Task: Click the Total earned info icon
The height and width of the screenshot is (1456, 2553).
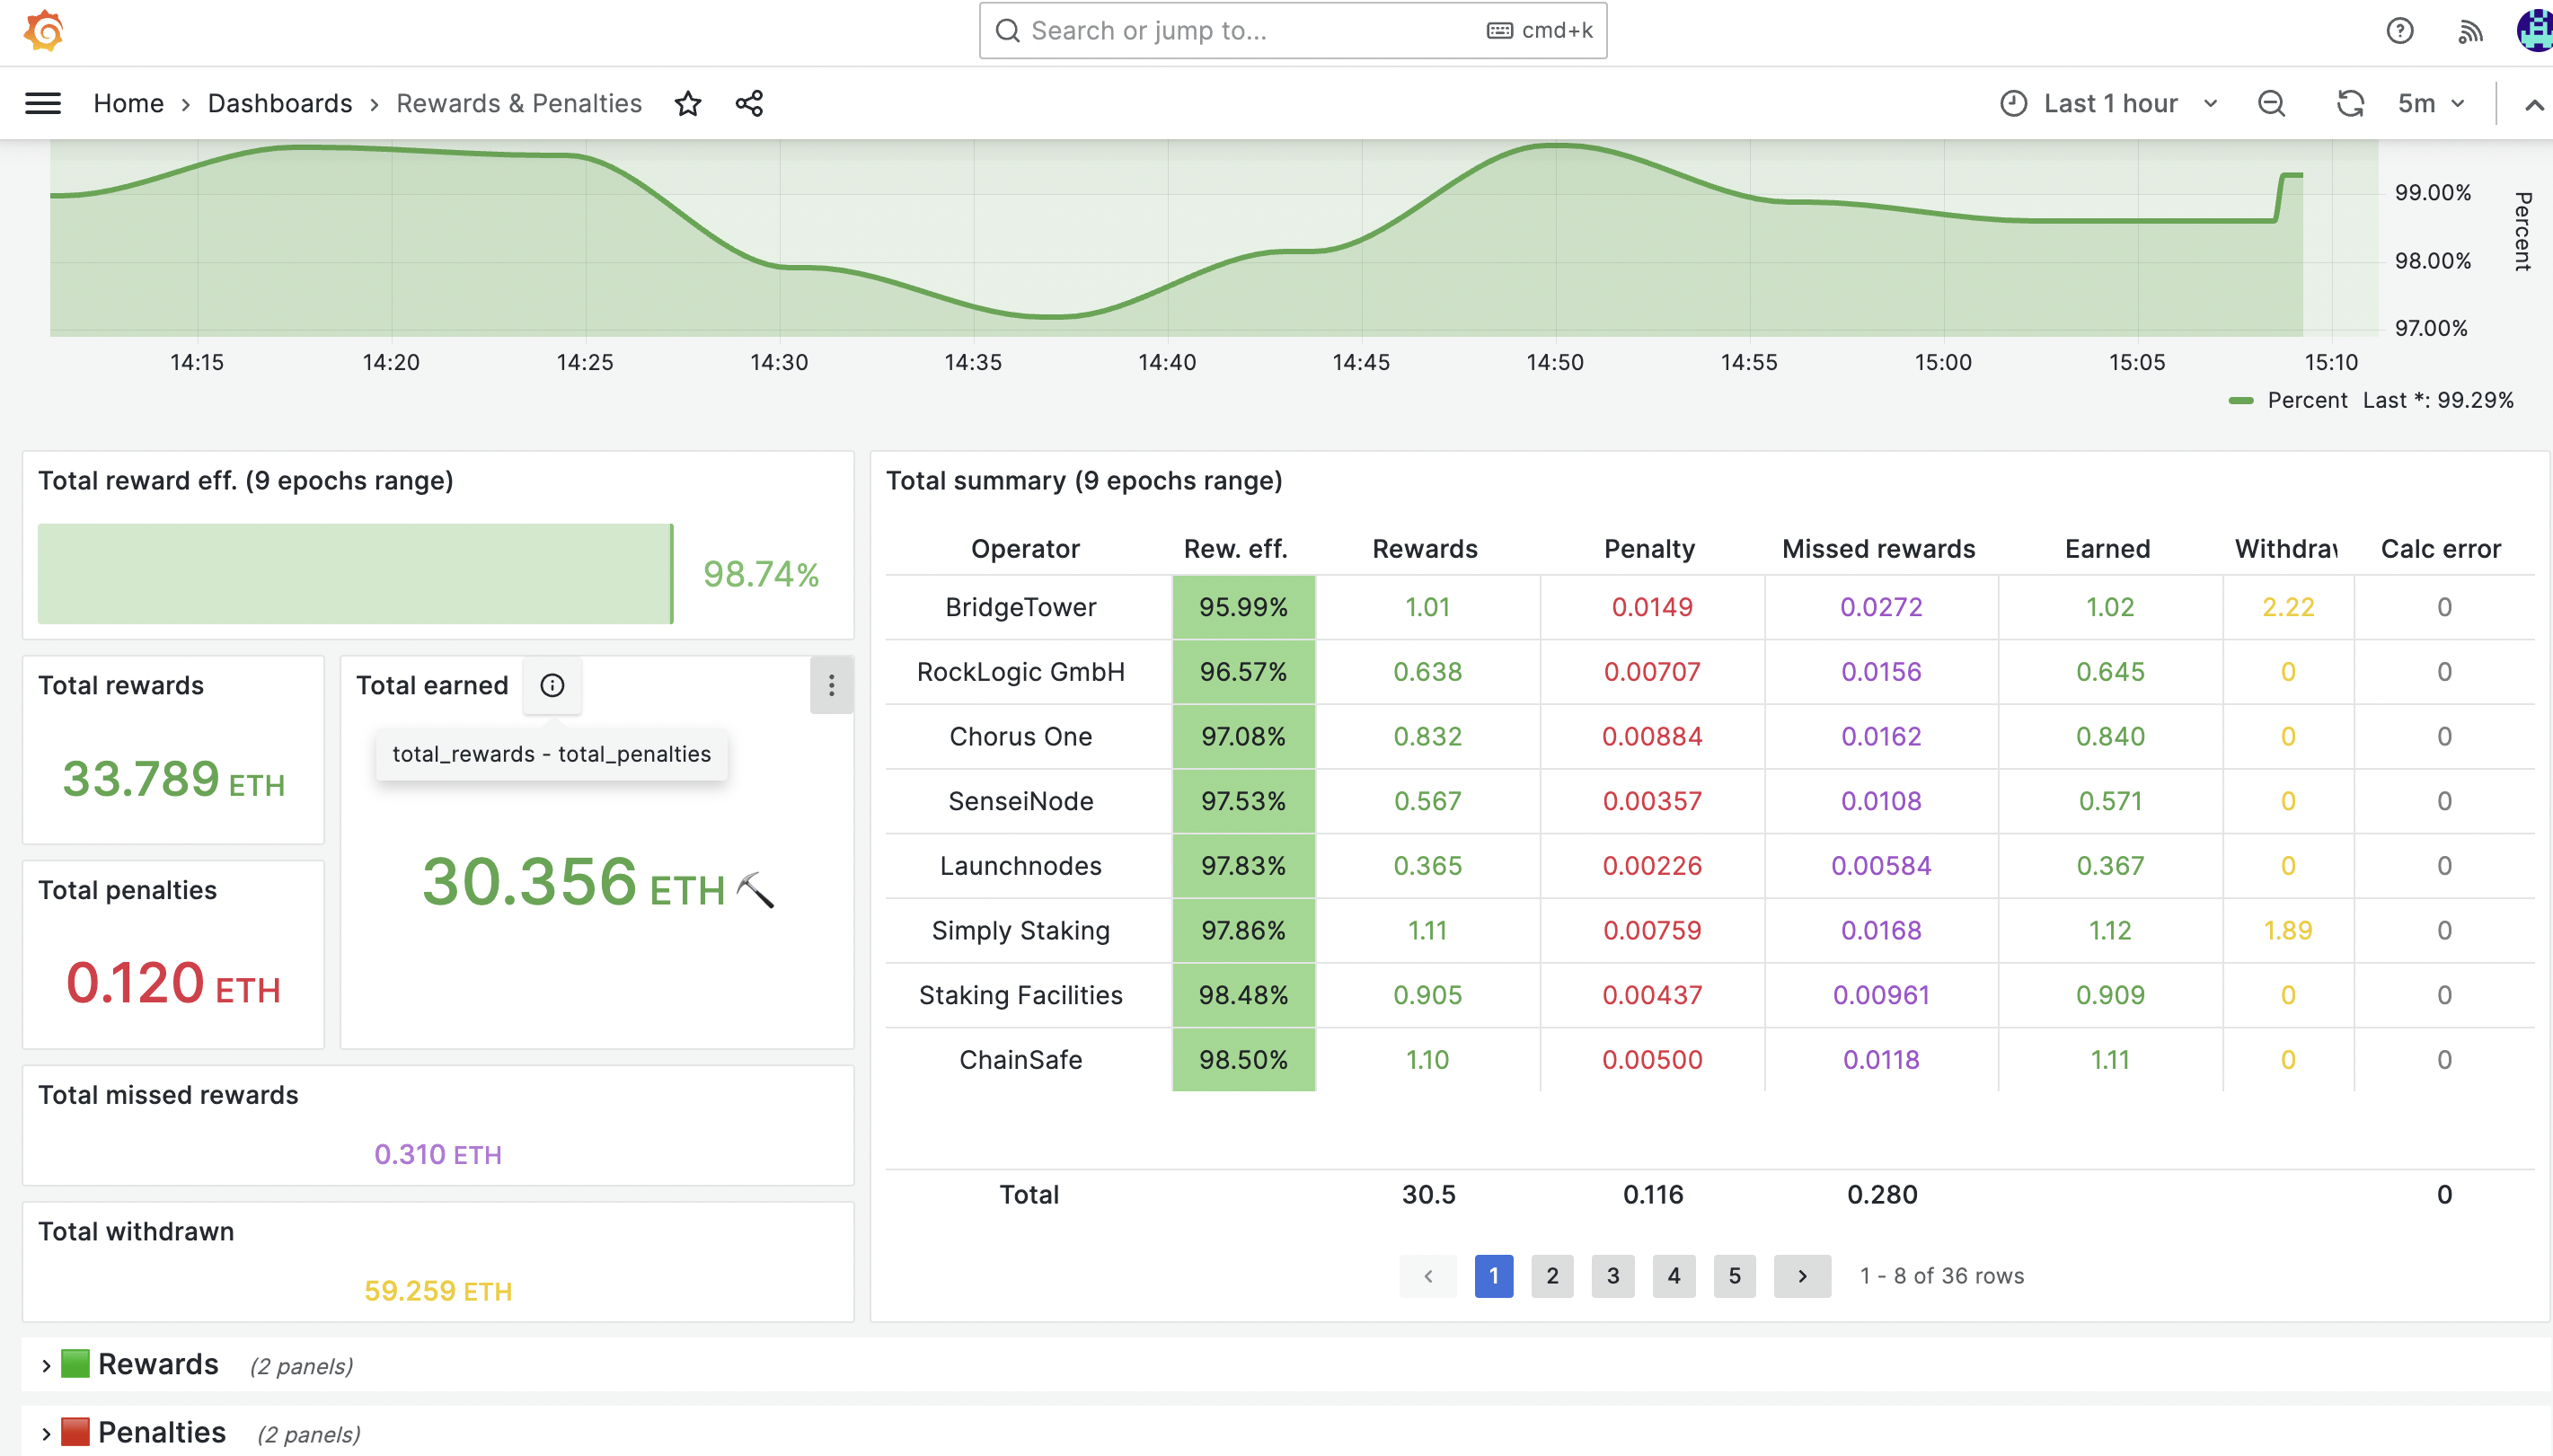Action: click(x=552, y=685)
